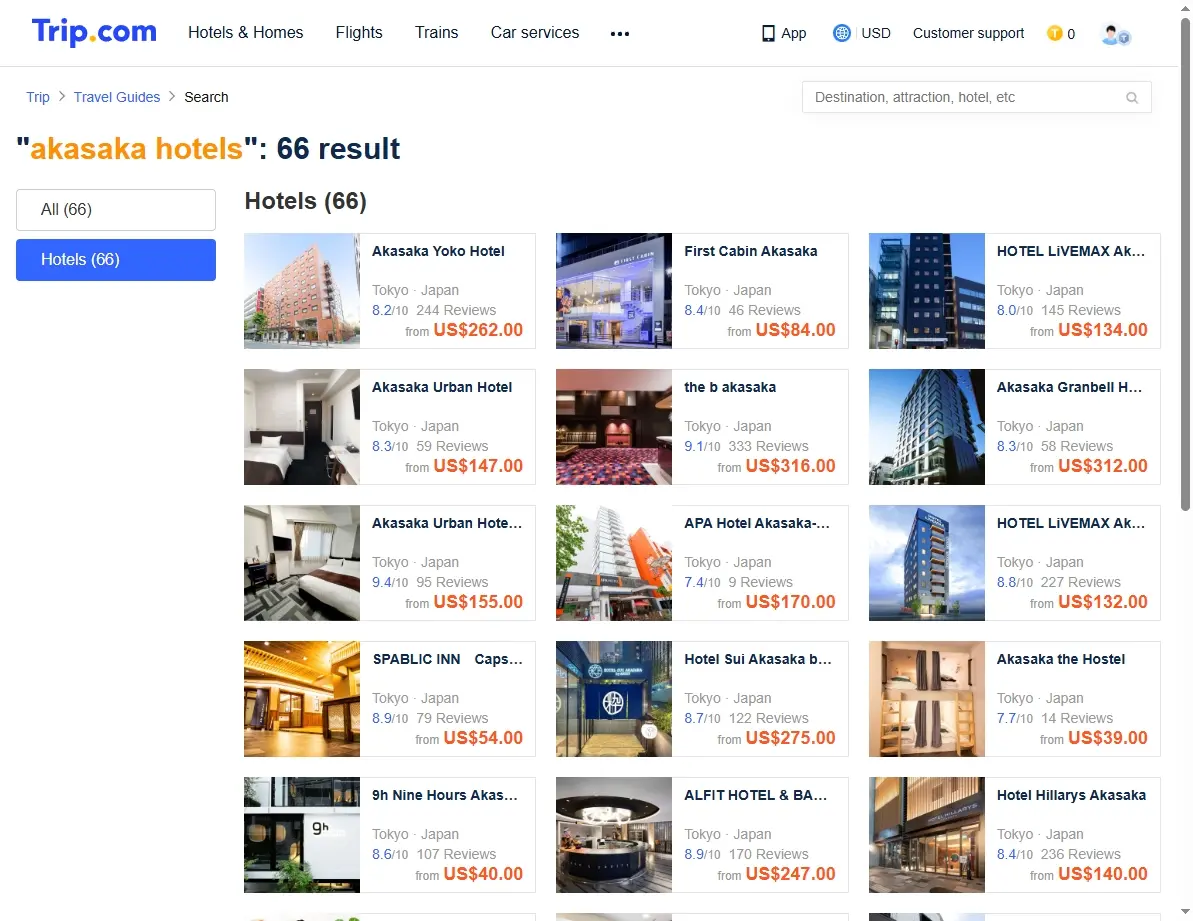Open 9h Nine Hours photo

click(302, 836)
